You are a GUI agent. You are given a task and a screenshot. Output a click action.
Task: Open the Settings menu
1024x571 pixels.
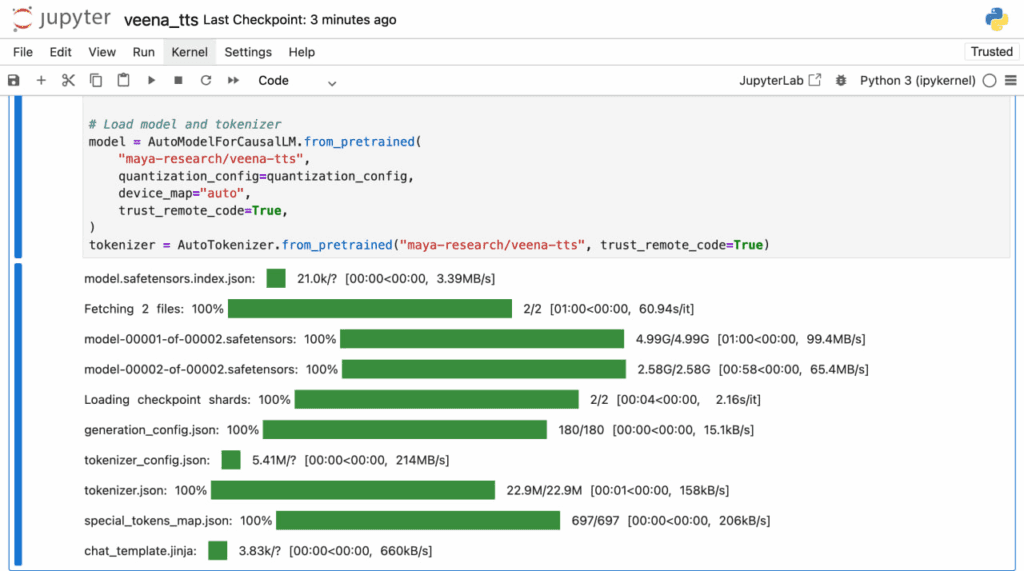point(247,52)
